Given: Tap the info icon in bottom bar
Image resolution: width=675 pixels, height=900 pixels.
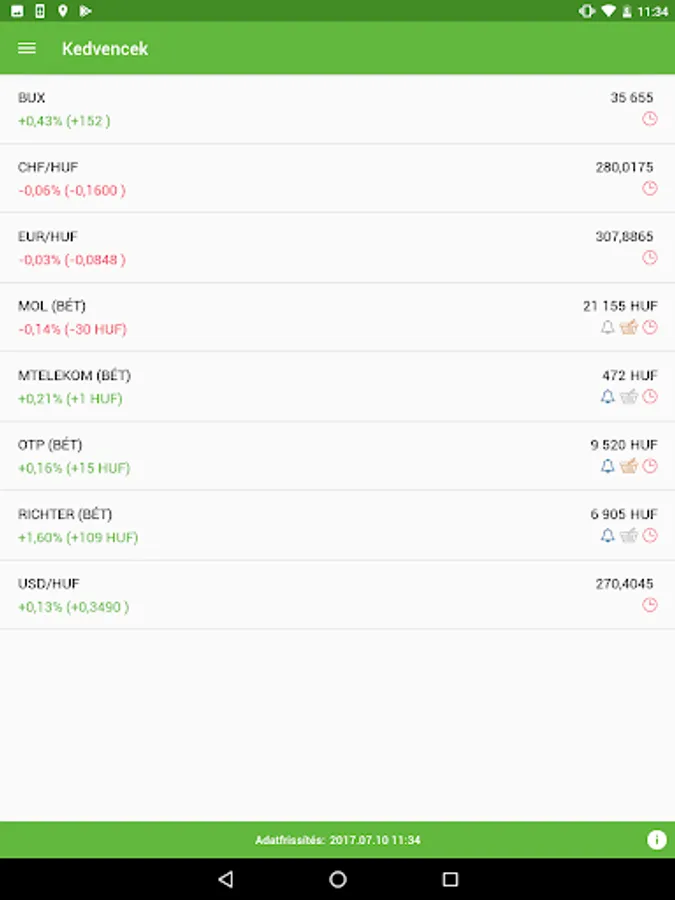Looking at the screenshot, I should pos(656,840).
